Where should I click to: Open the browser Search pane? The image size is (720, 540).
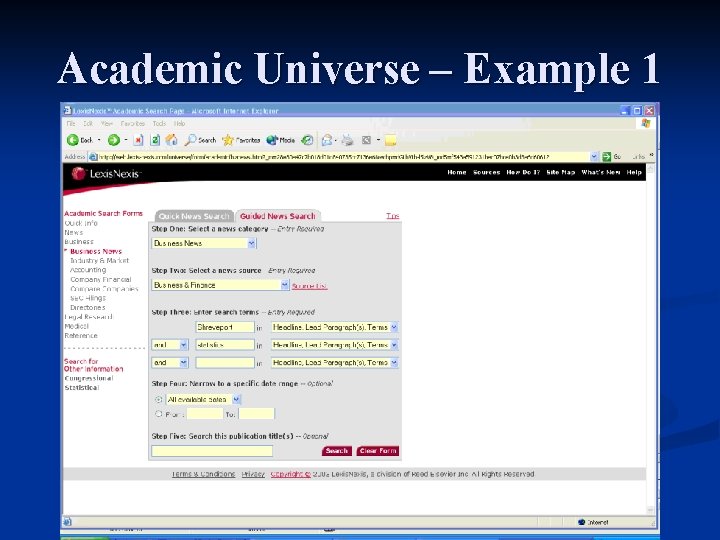(x=200, y=140)
